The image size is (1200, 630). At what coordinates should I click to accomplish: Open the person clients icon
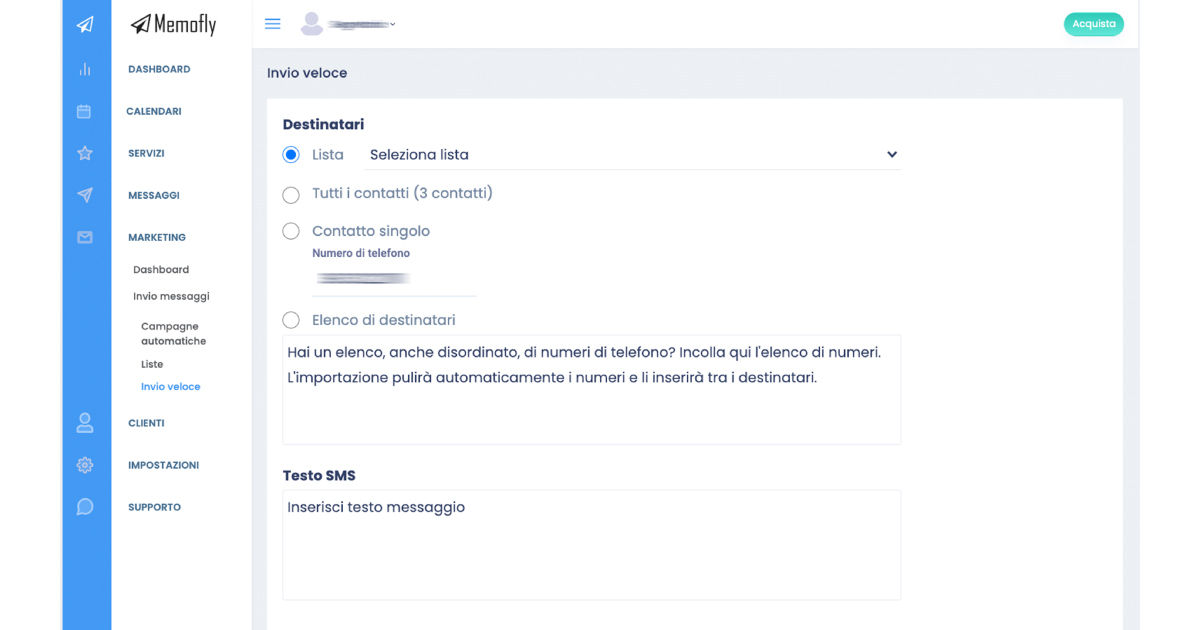point(85,423)
